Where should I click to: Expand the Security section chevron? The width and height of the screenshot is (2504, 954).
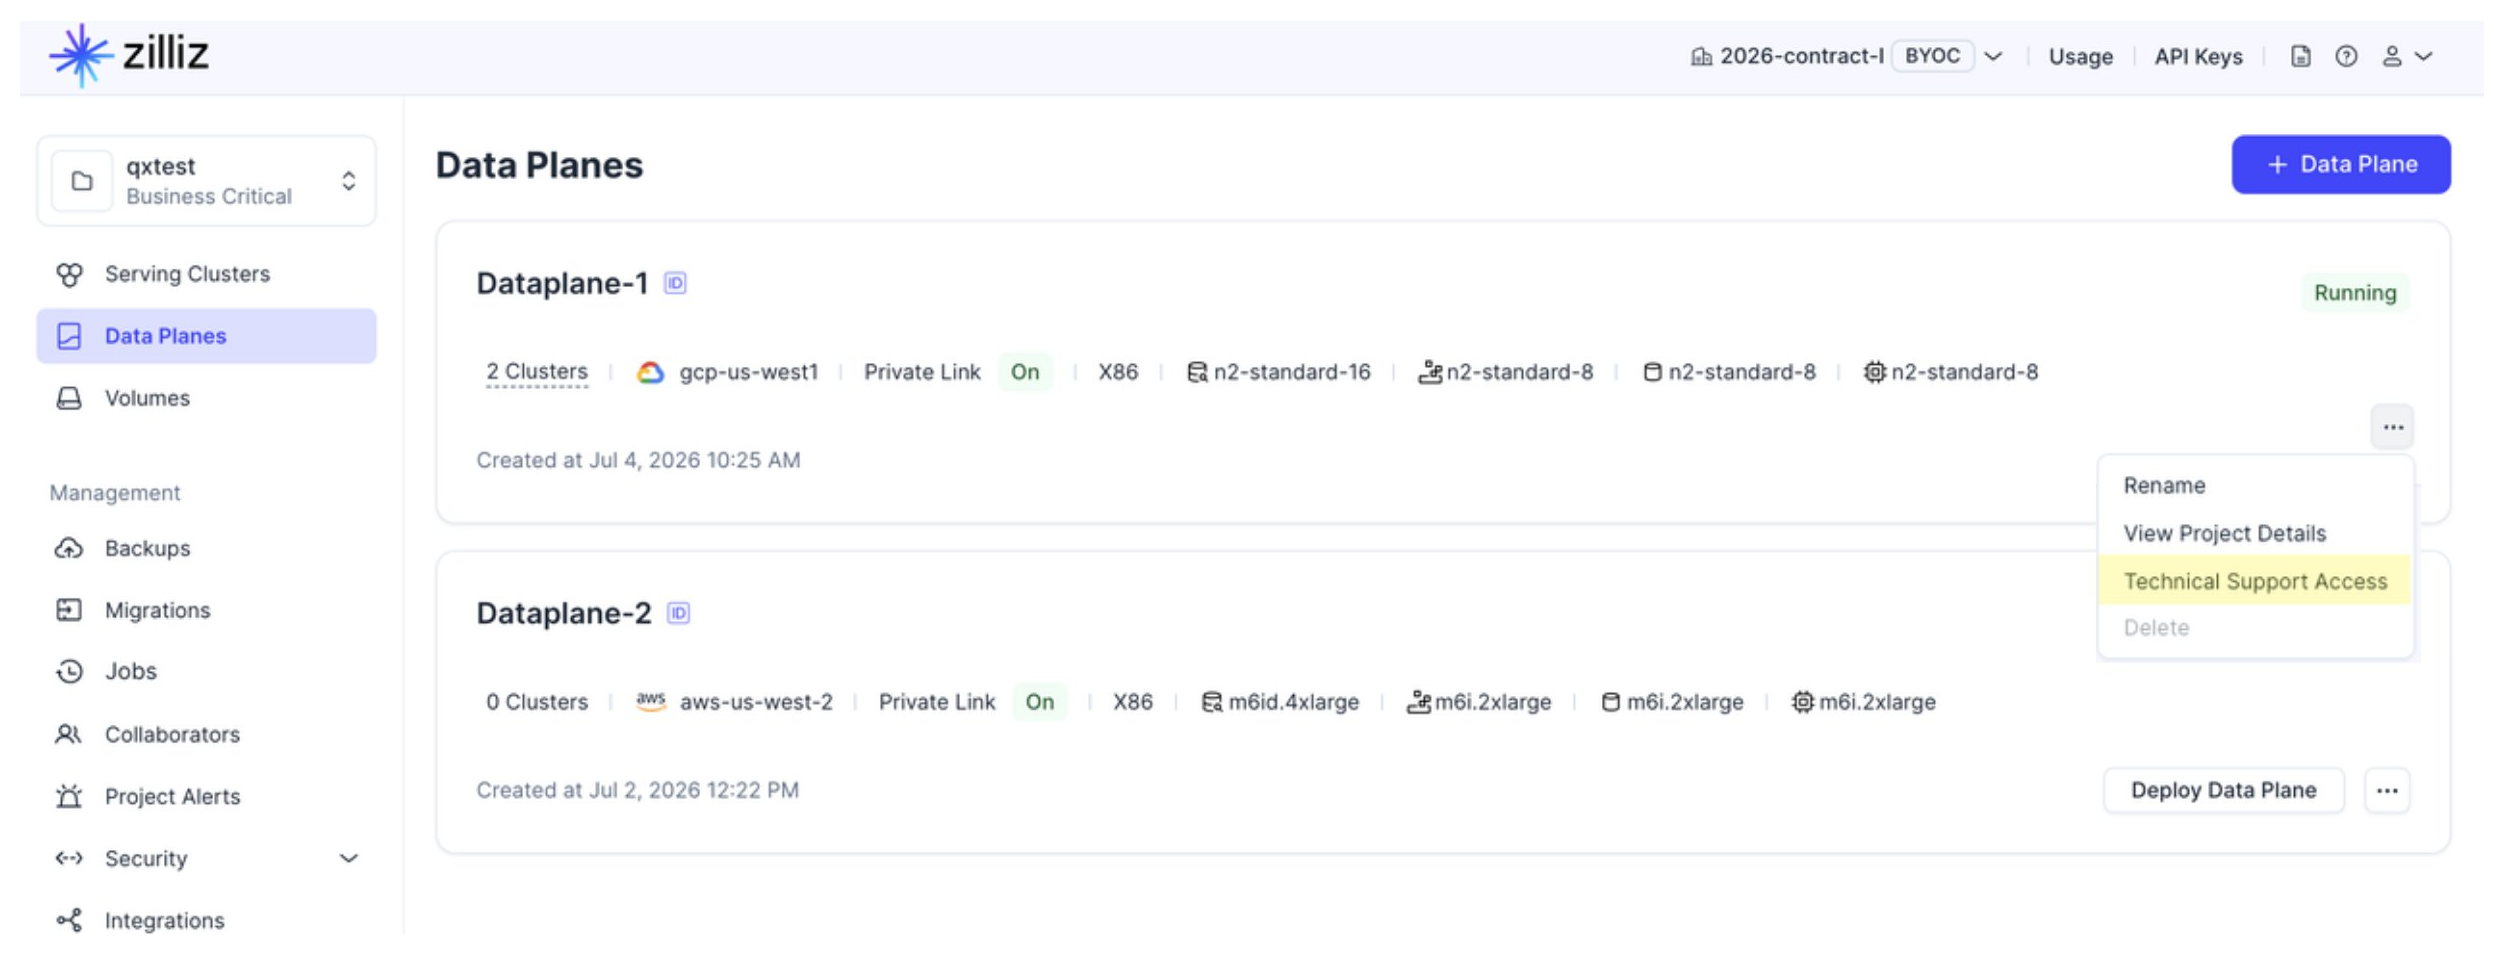(x=348, y=858)
